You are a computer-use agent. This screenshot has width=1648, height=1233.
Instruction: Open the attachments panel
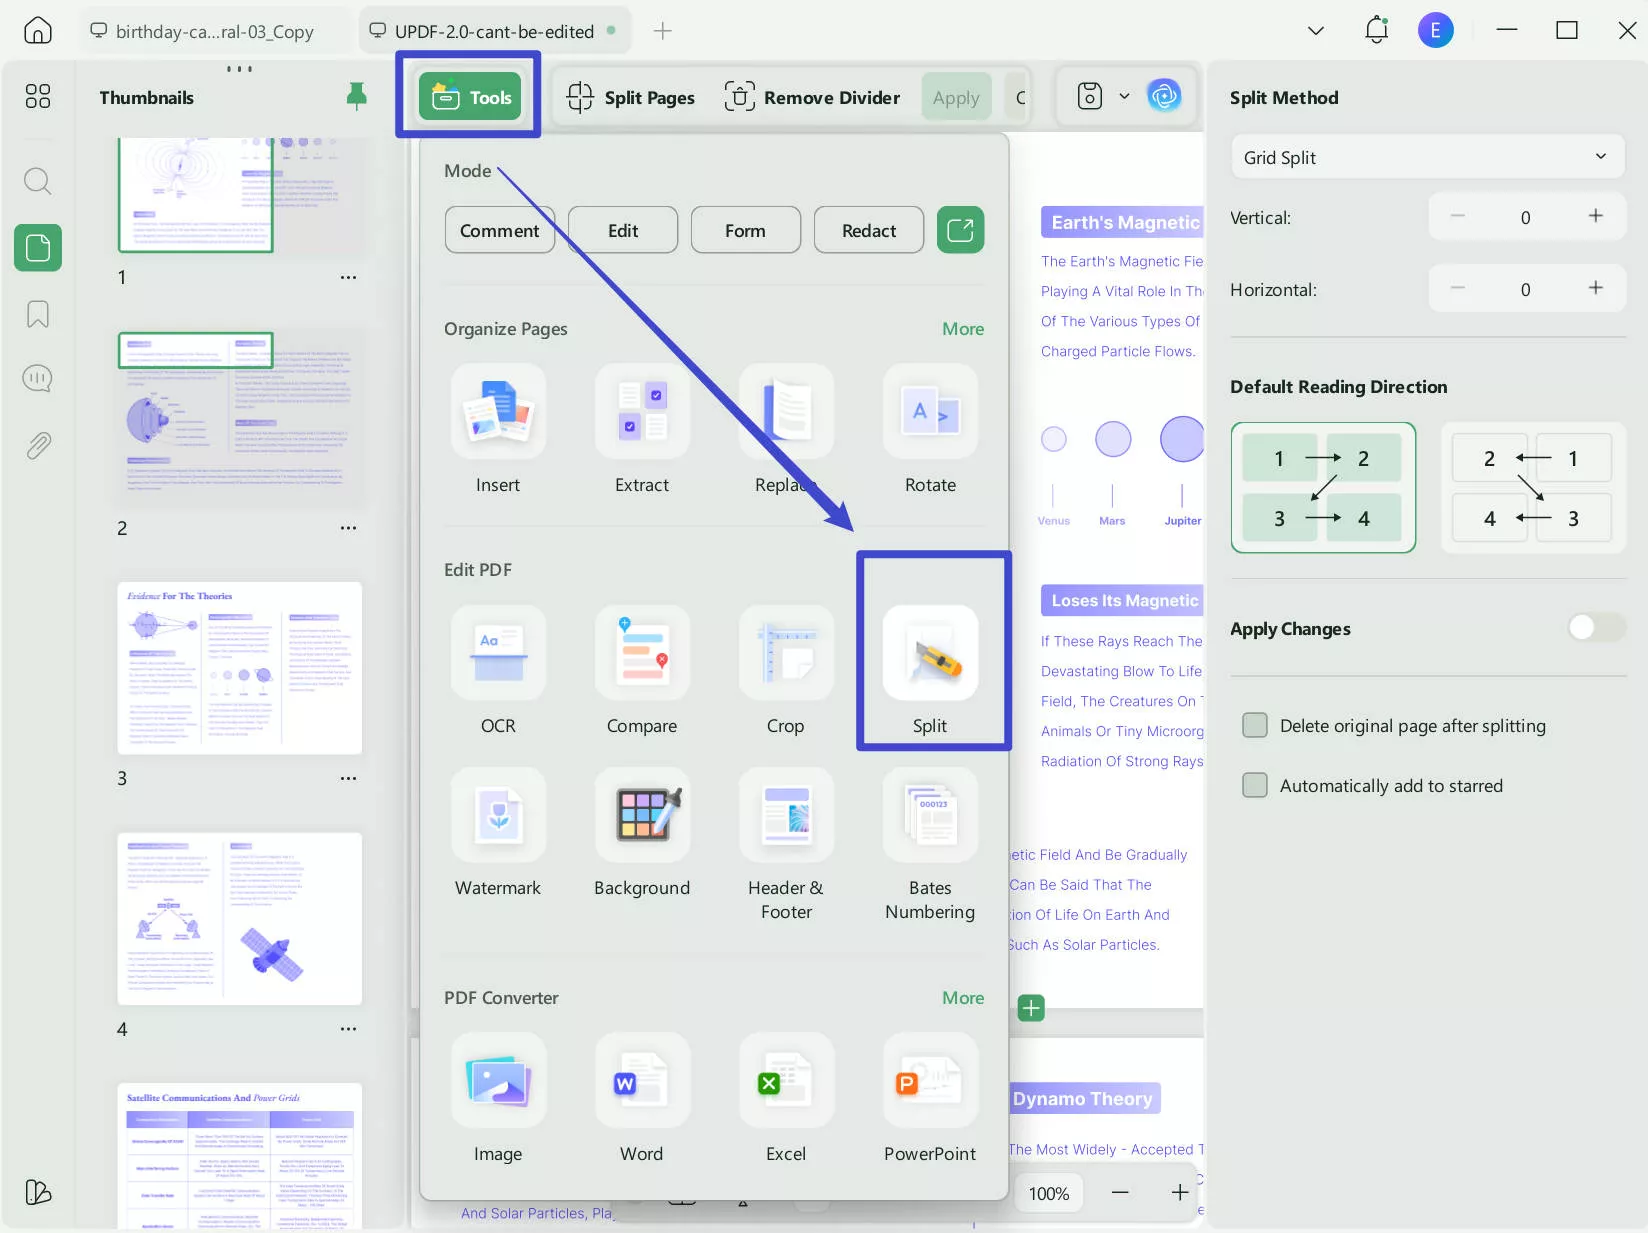(x=37, y=445)
